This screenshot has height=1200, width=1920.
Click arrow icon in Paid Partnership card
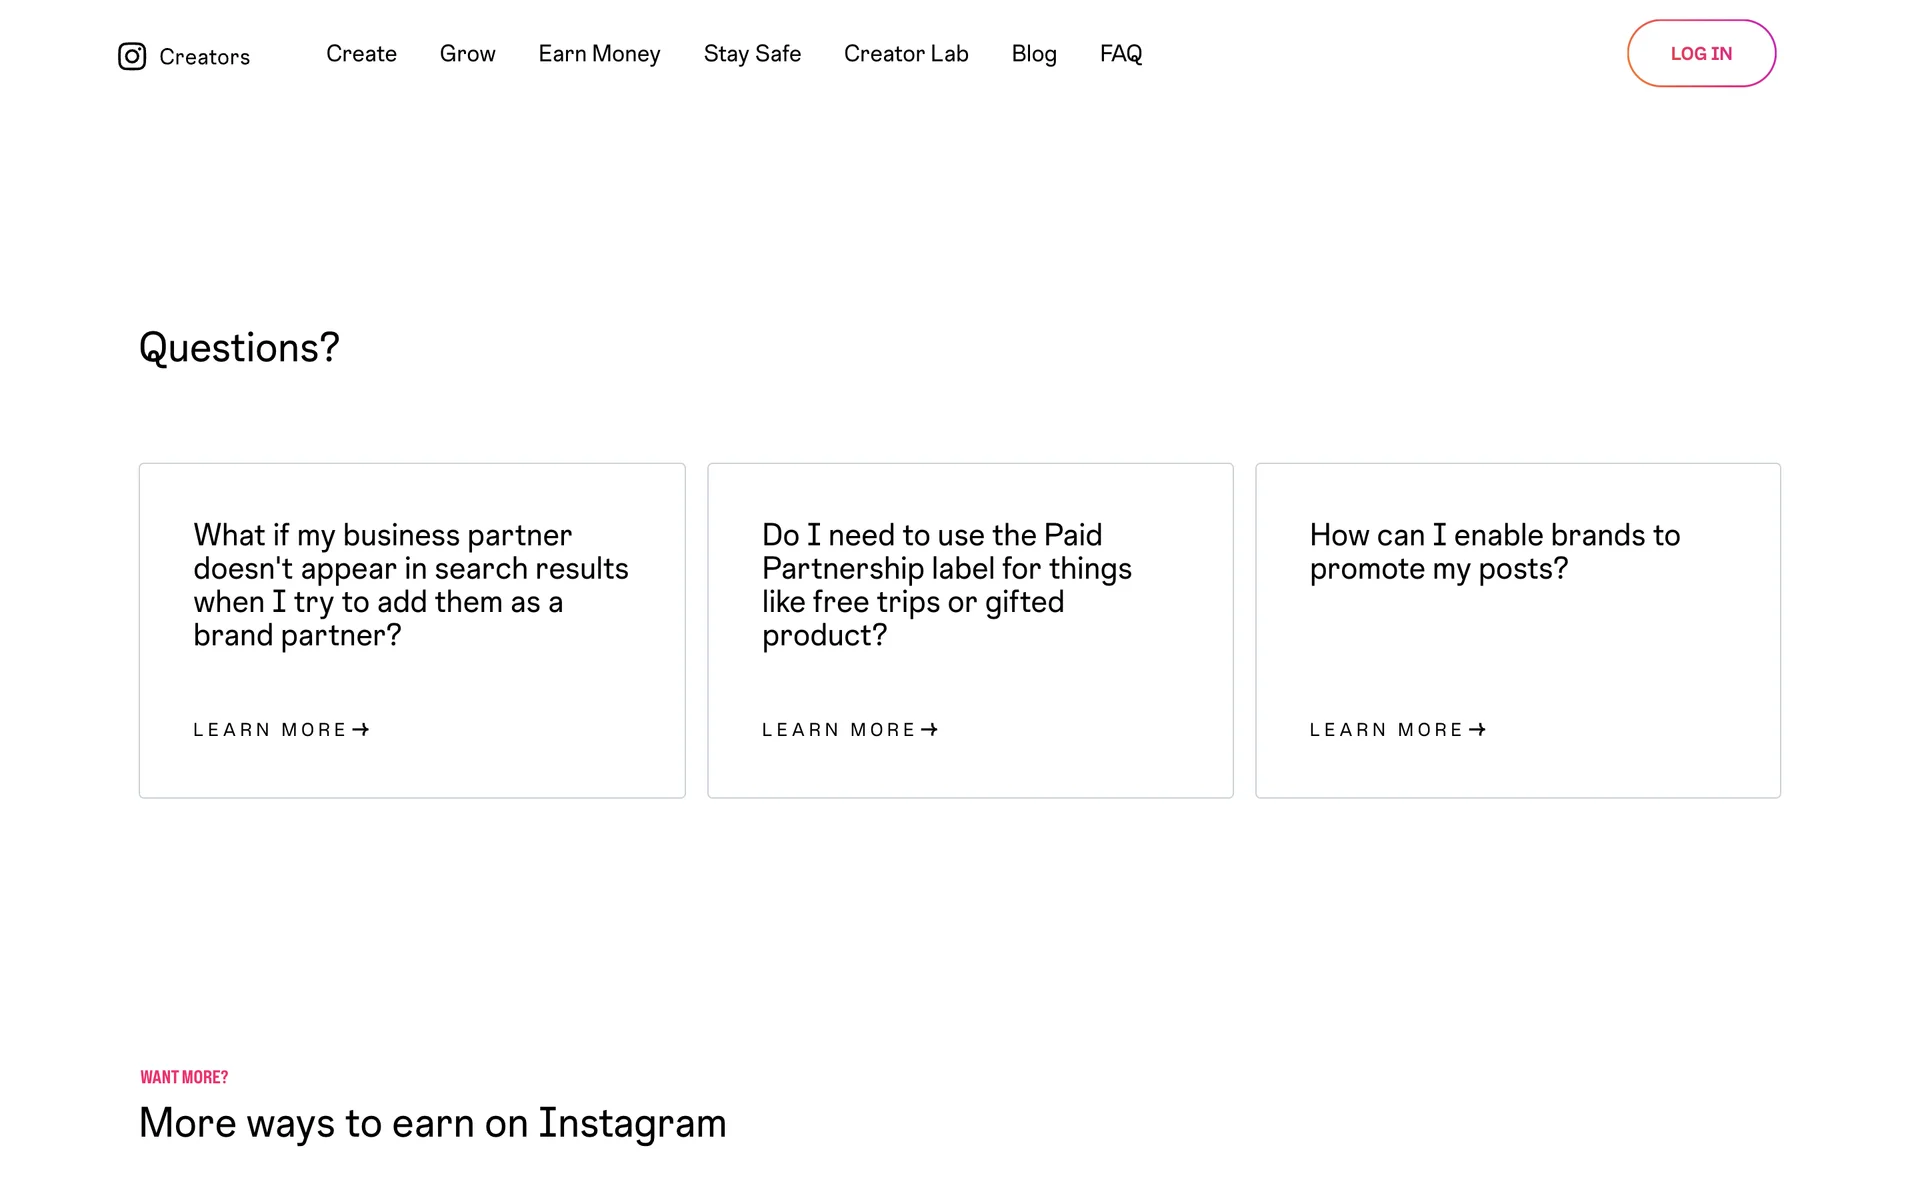(x=930, y=730)
